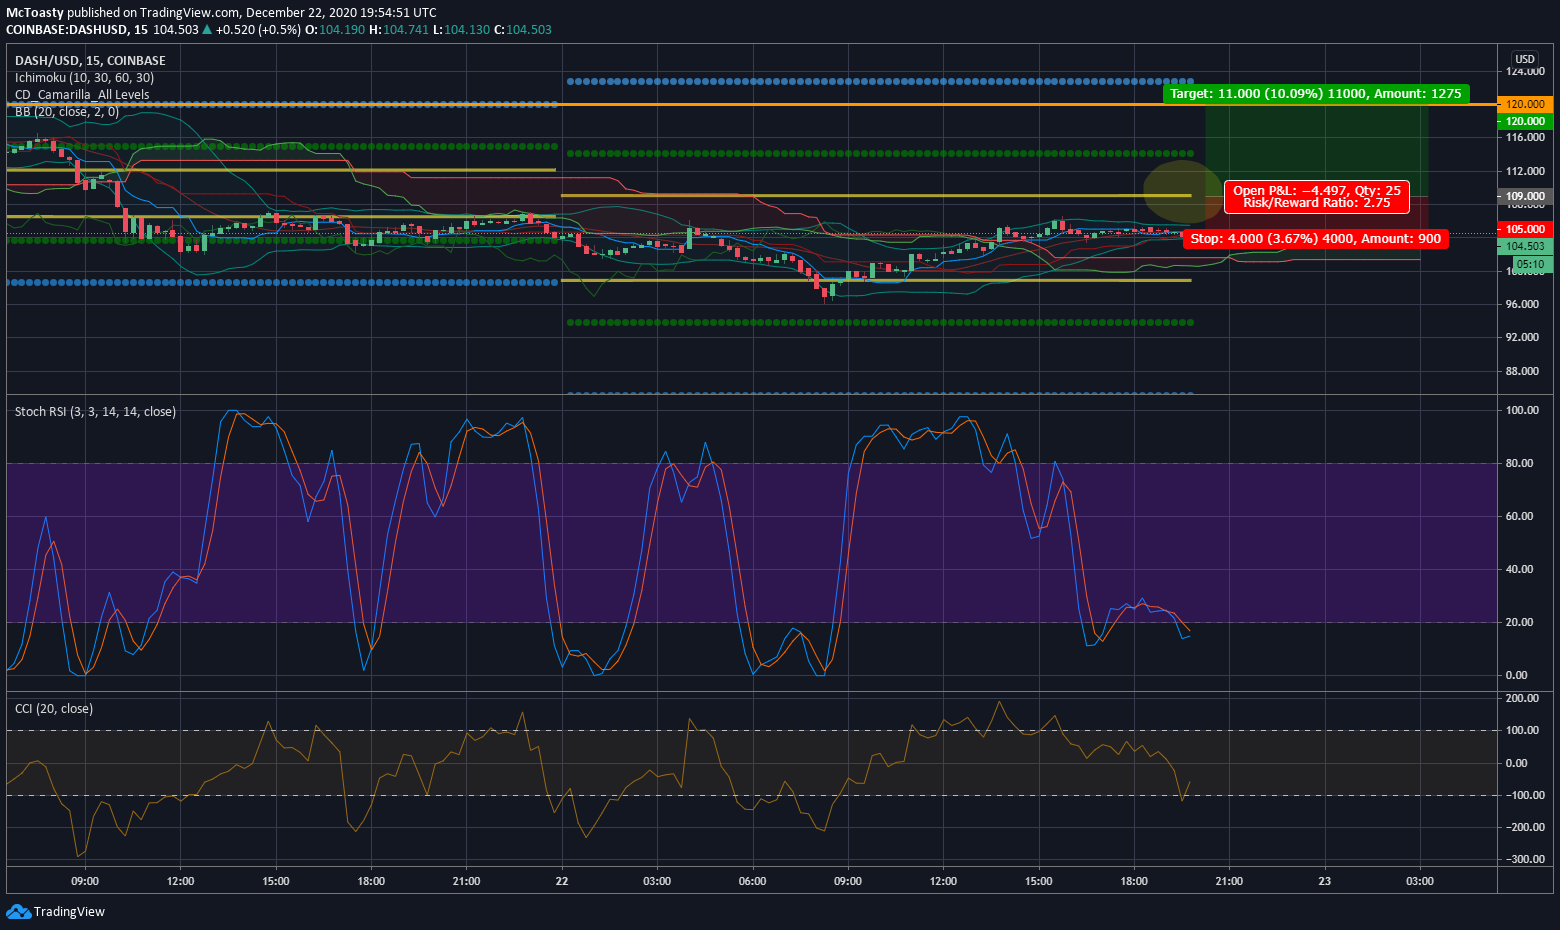Click the red 105.000 stop price label
The height and width of the screenshot is (930, 1560).
1525,229
